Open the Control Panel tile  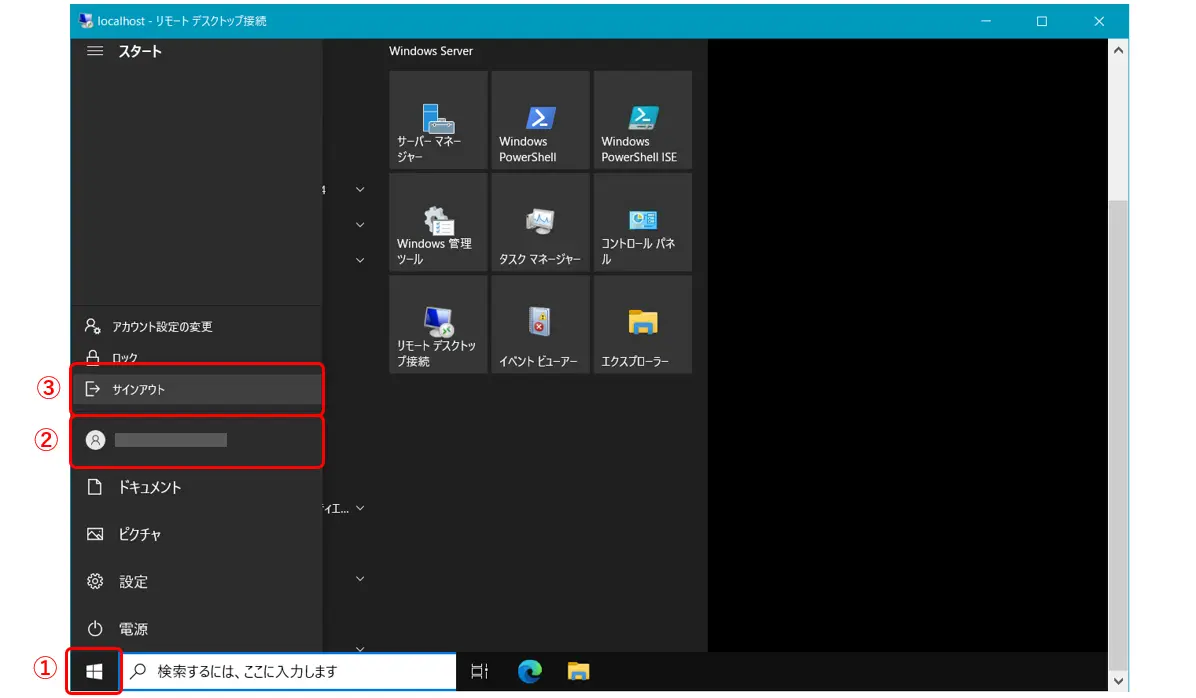[642, 222]
